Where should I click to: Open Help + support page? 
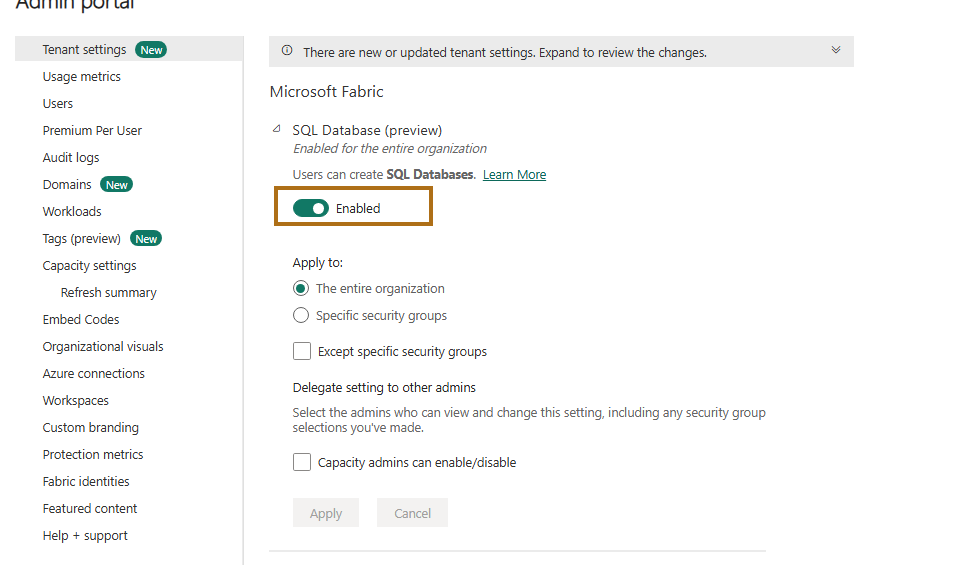(85, 535)
